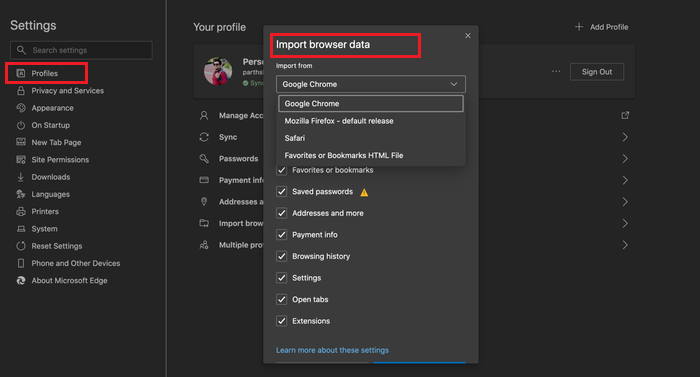
Task: Open the Downloads settings page
Action: [50, 177]
